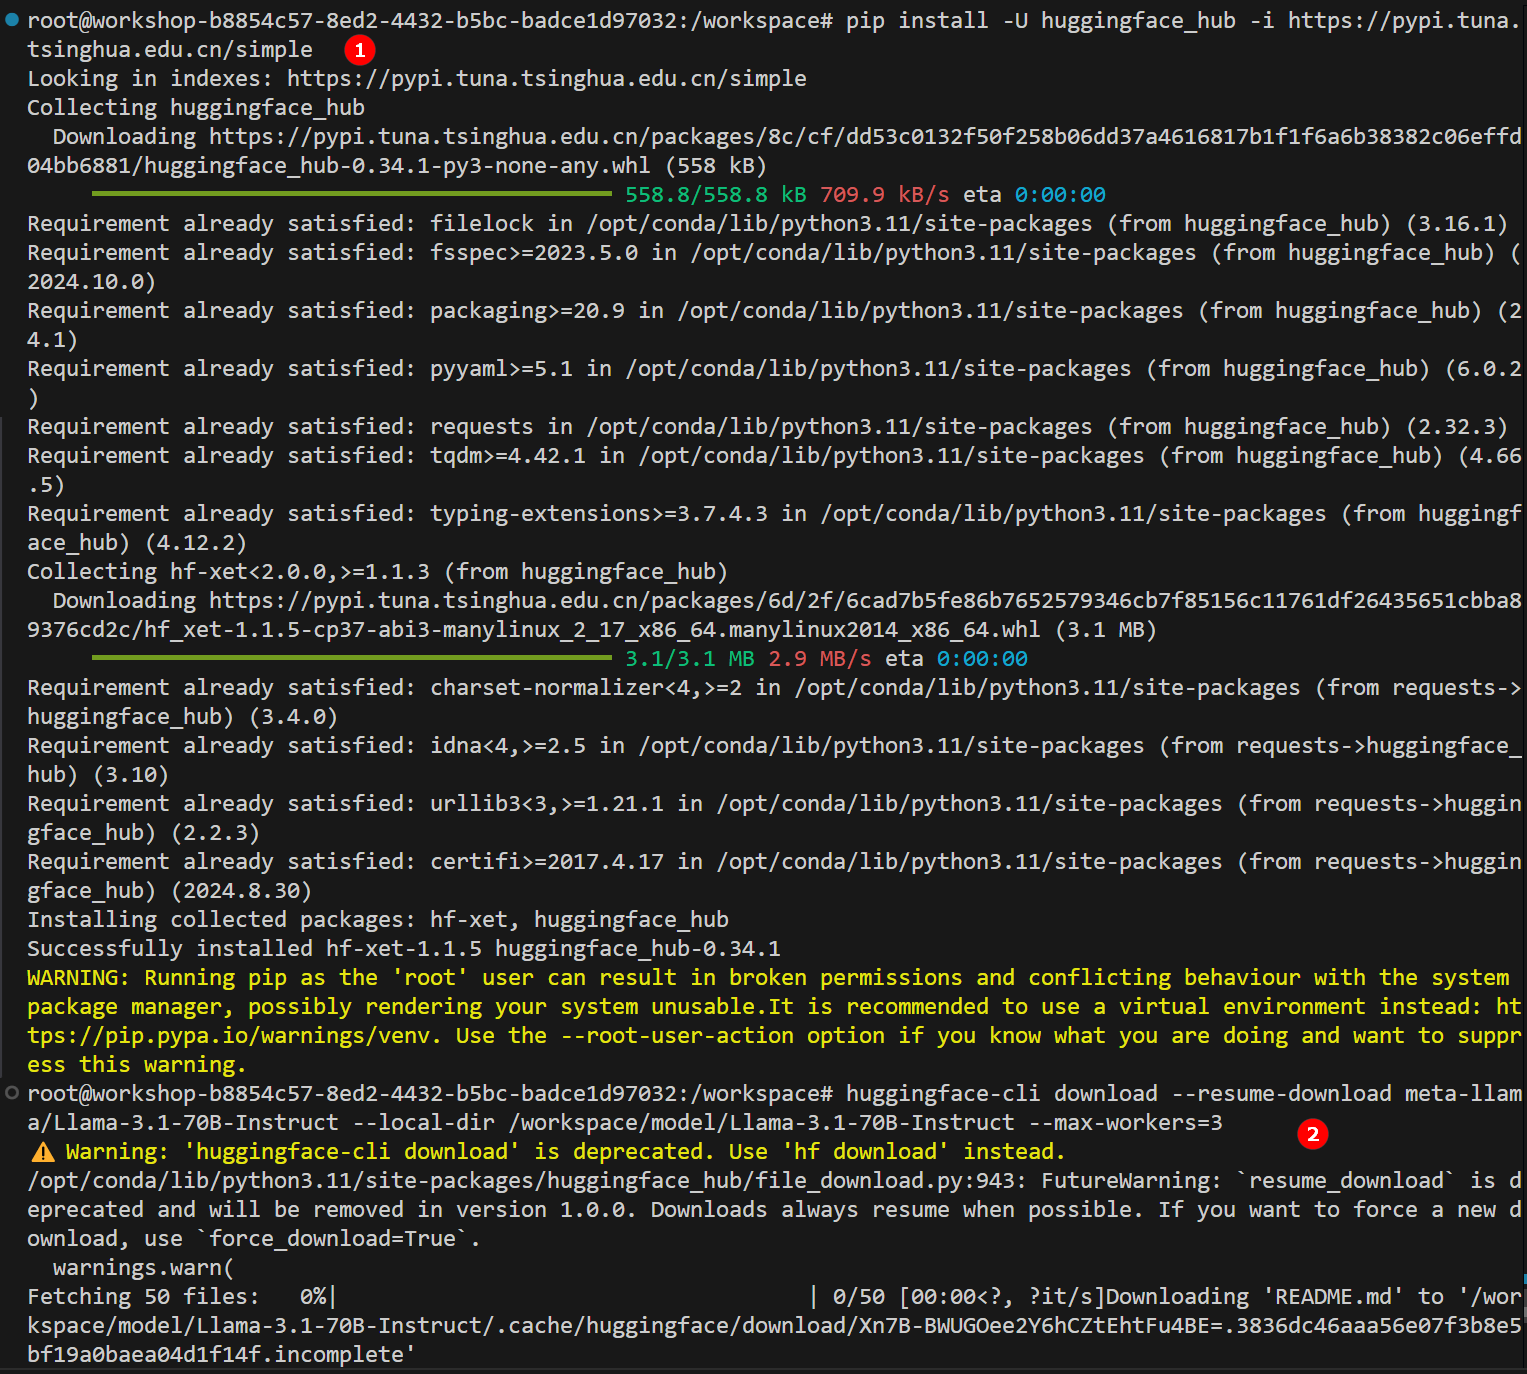
Task: Click the blue command status dot at first prompt
Action: [11, 20]
